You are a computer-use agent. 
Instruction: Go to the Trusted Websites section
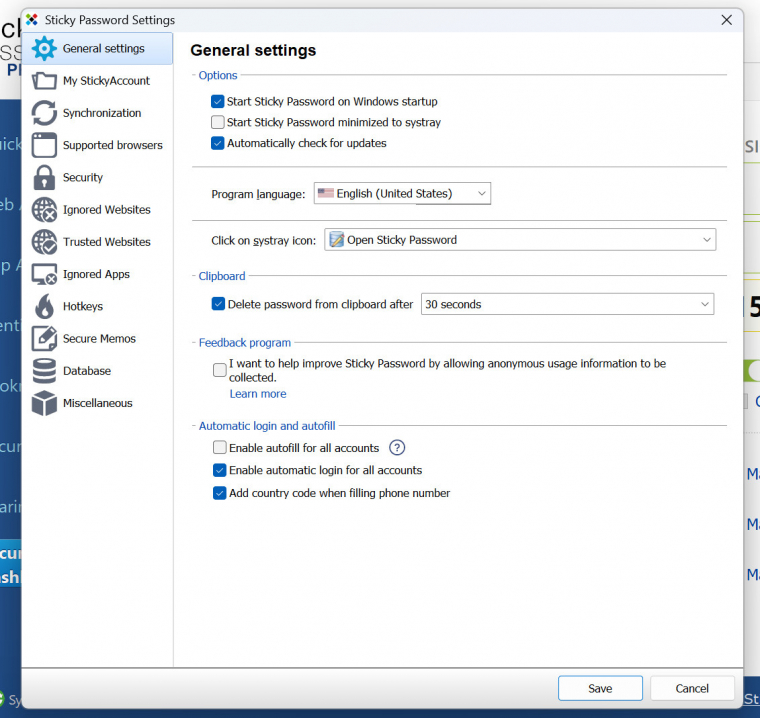[x=106, y=242]
